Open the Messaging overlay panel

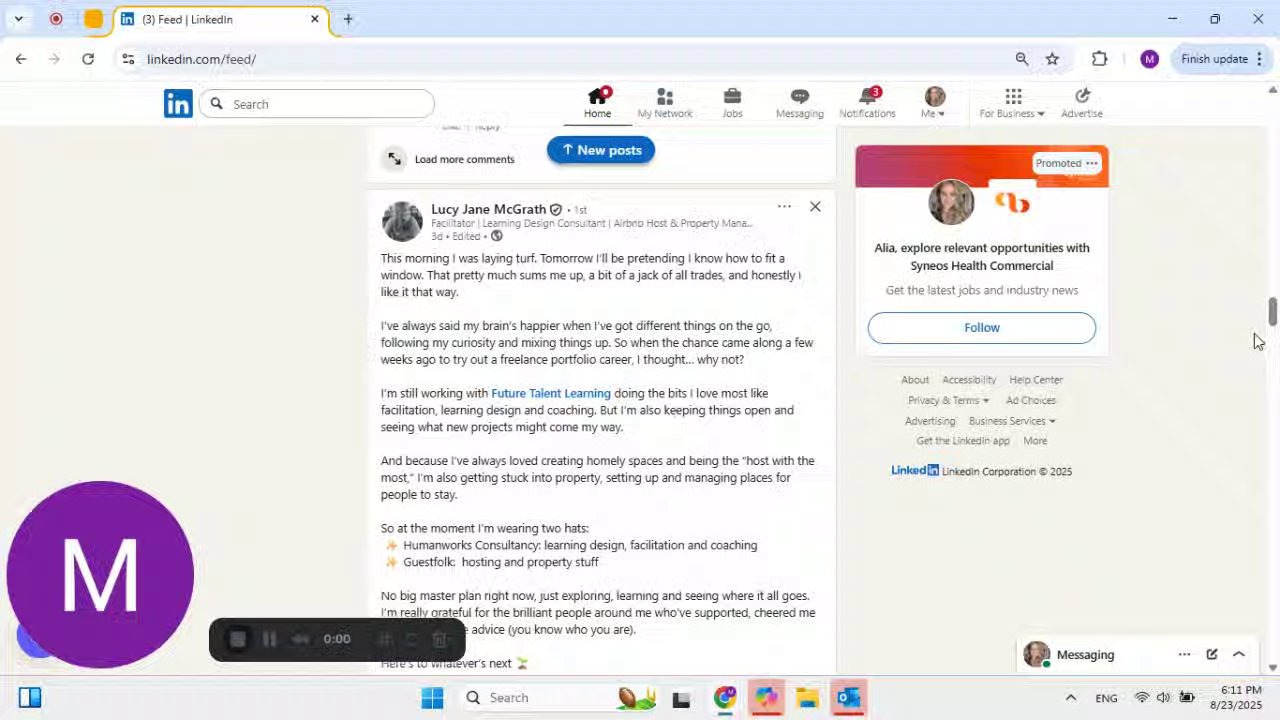click(1085, 655)
